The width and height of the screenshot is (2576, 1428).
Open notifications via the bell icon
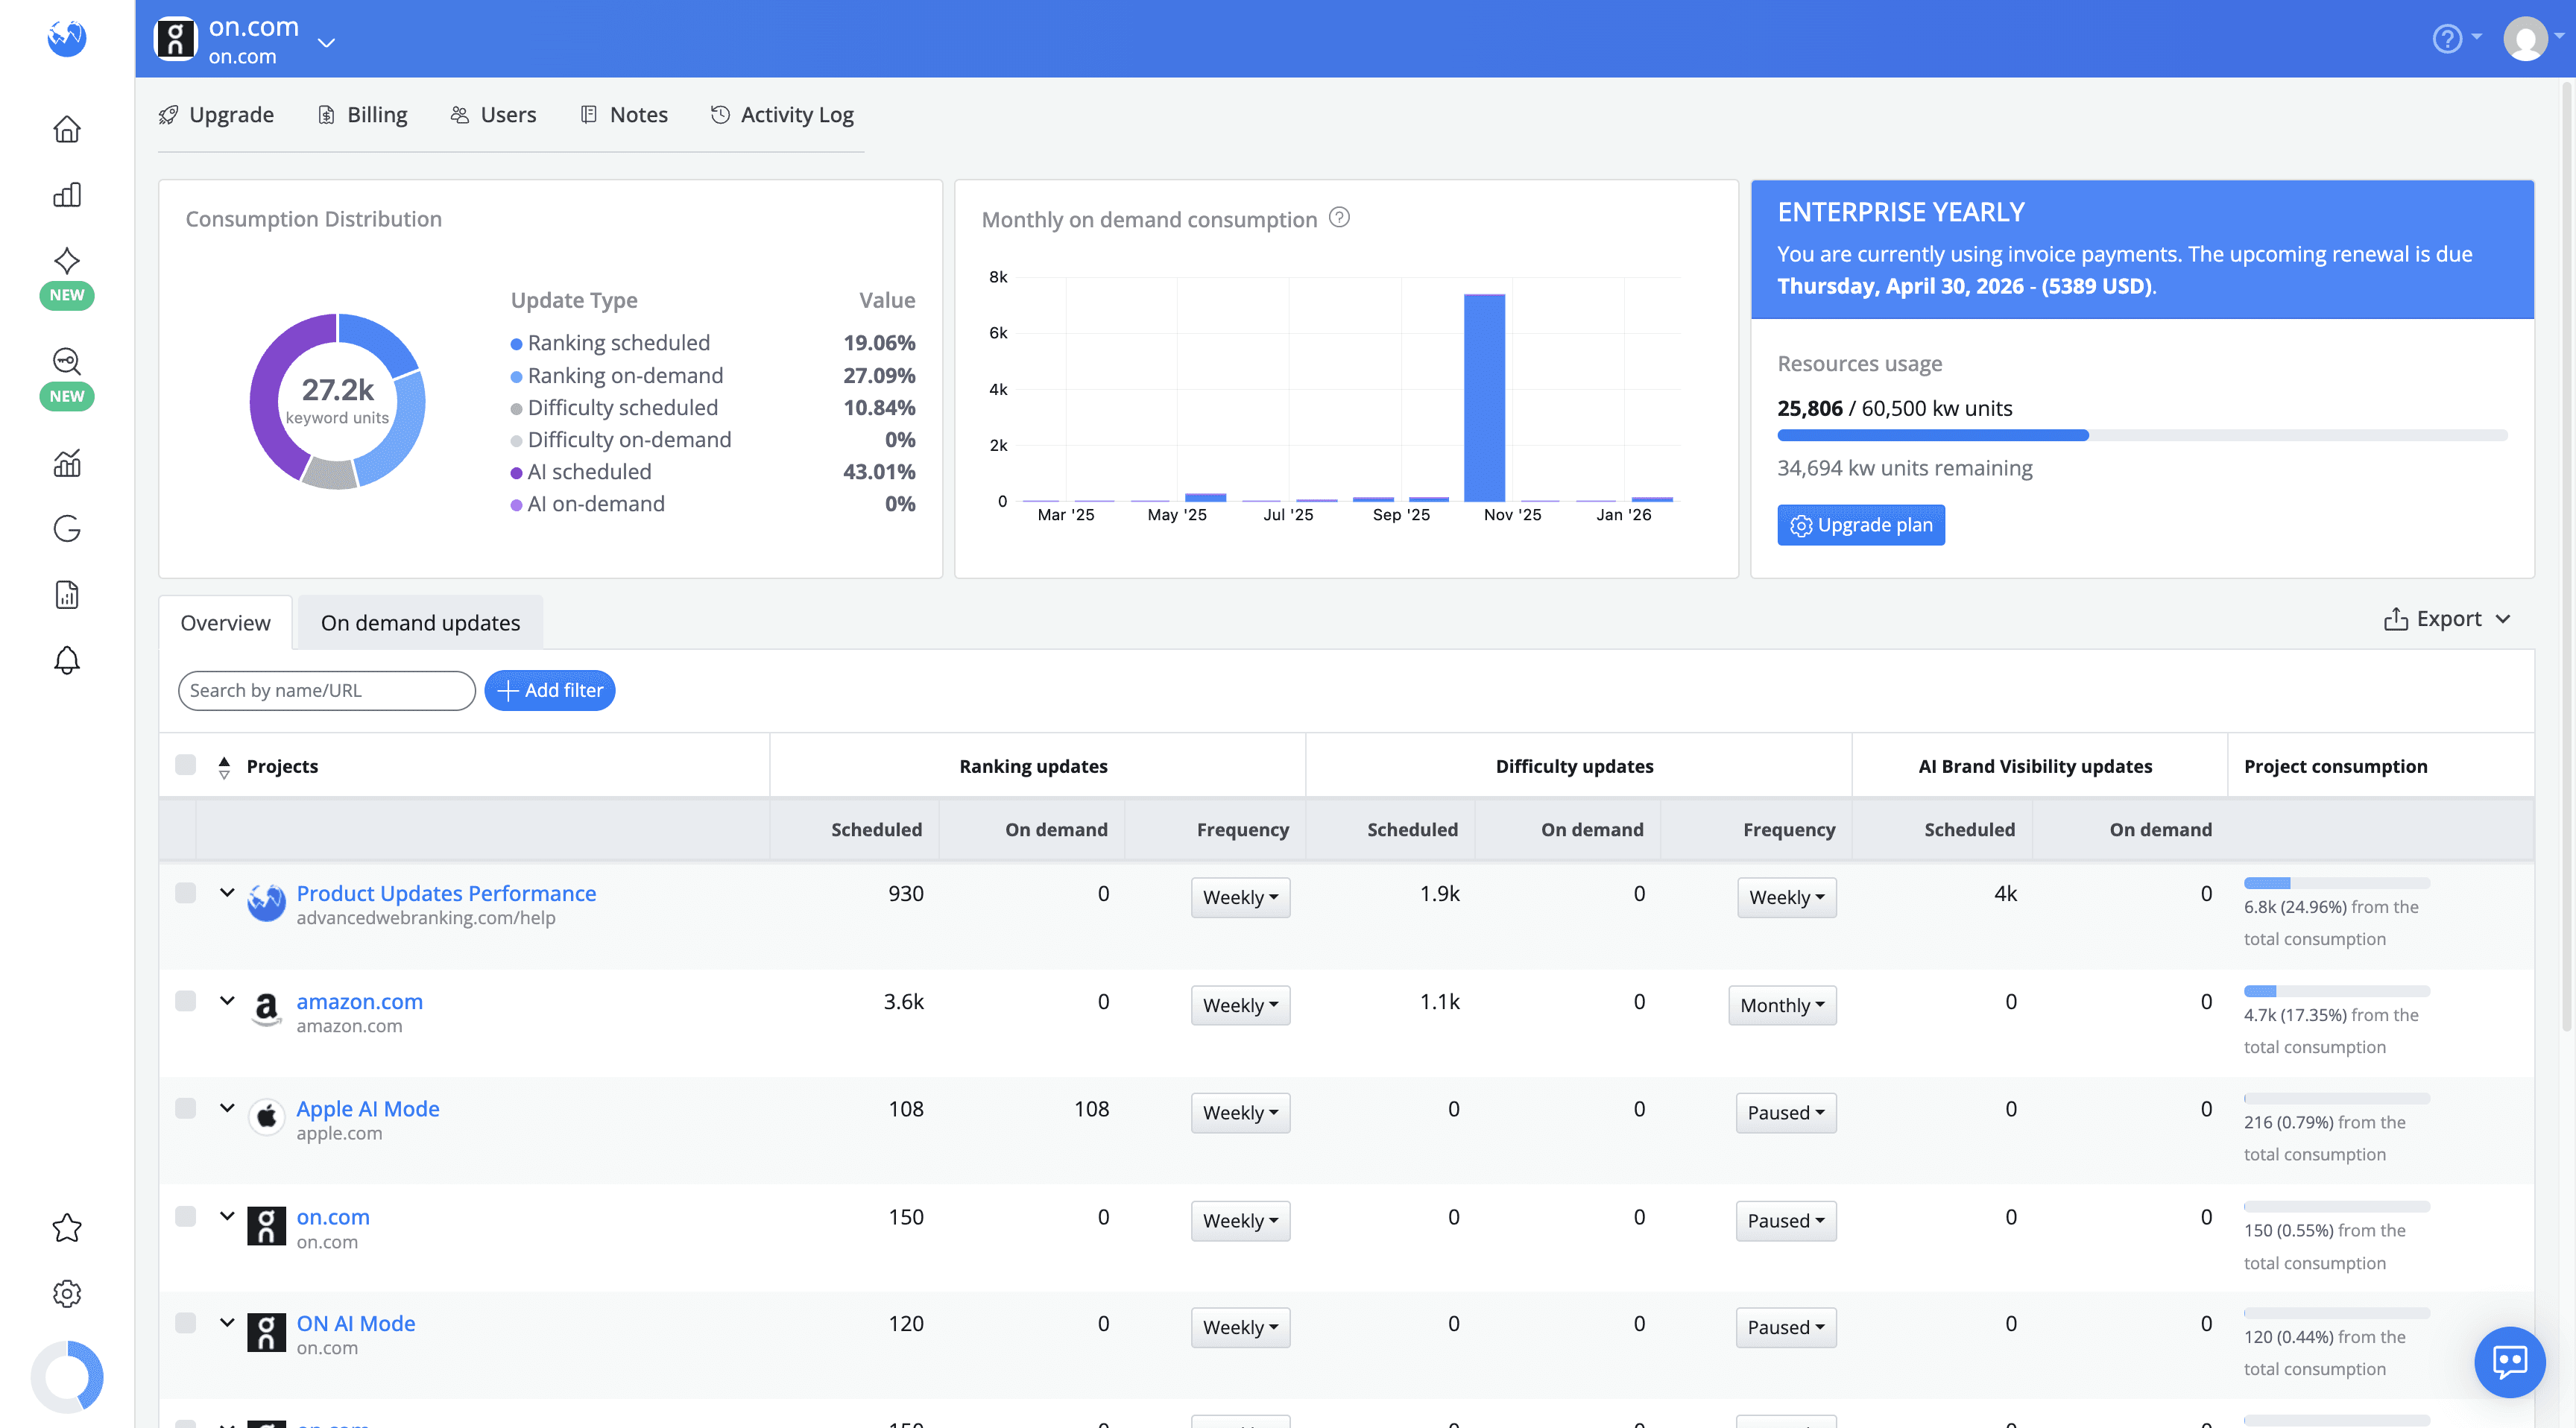tap(66, 660)
